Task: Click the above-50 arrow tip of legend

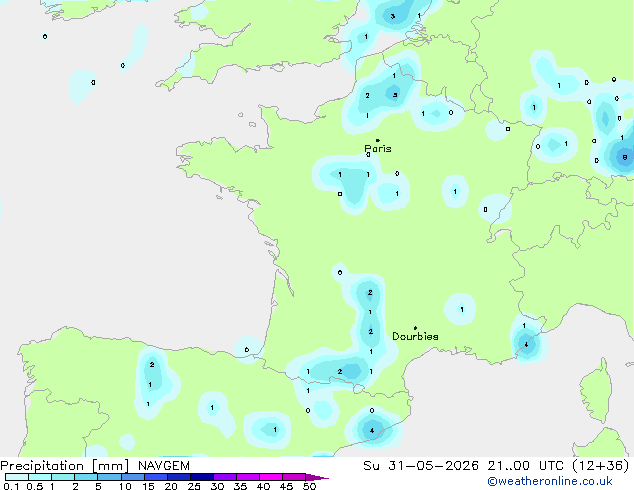Action: [x=317, y=477]
